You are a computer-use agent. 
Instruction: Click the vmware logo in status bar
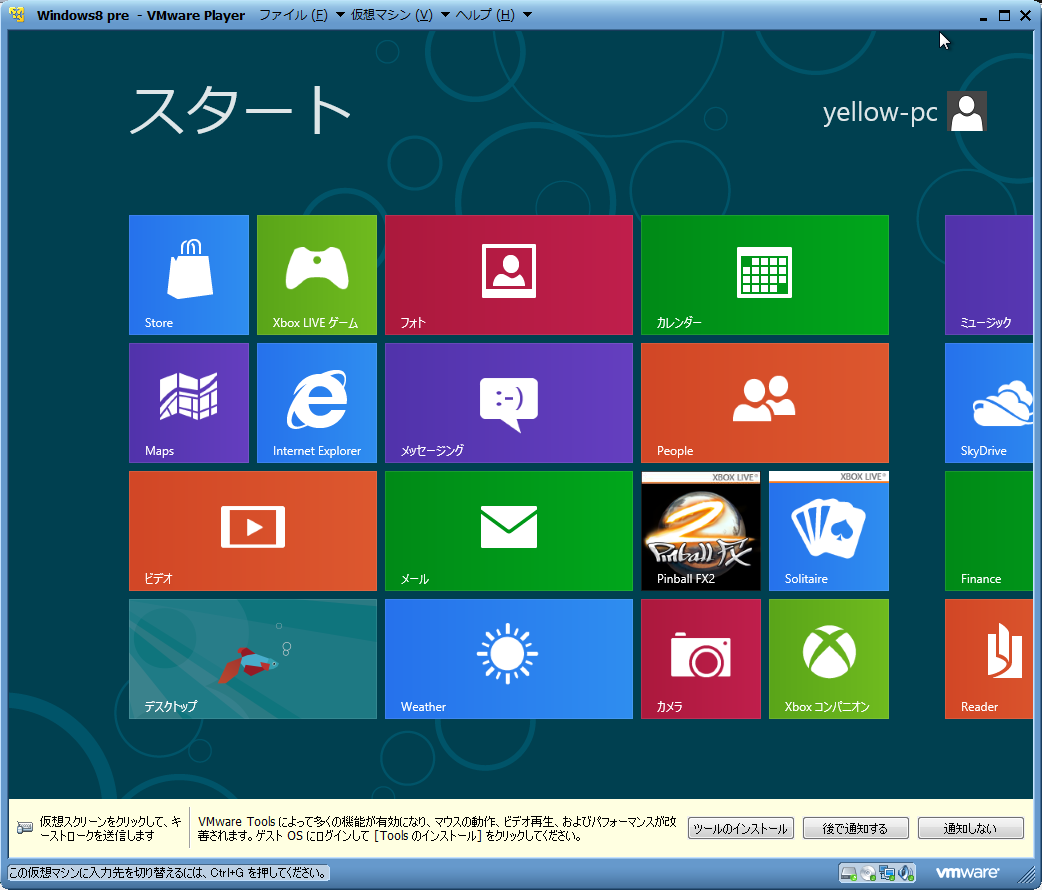coord(968,872)
